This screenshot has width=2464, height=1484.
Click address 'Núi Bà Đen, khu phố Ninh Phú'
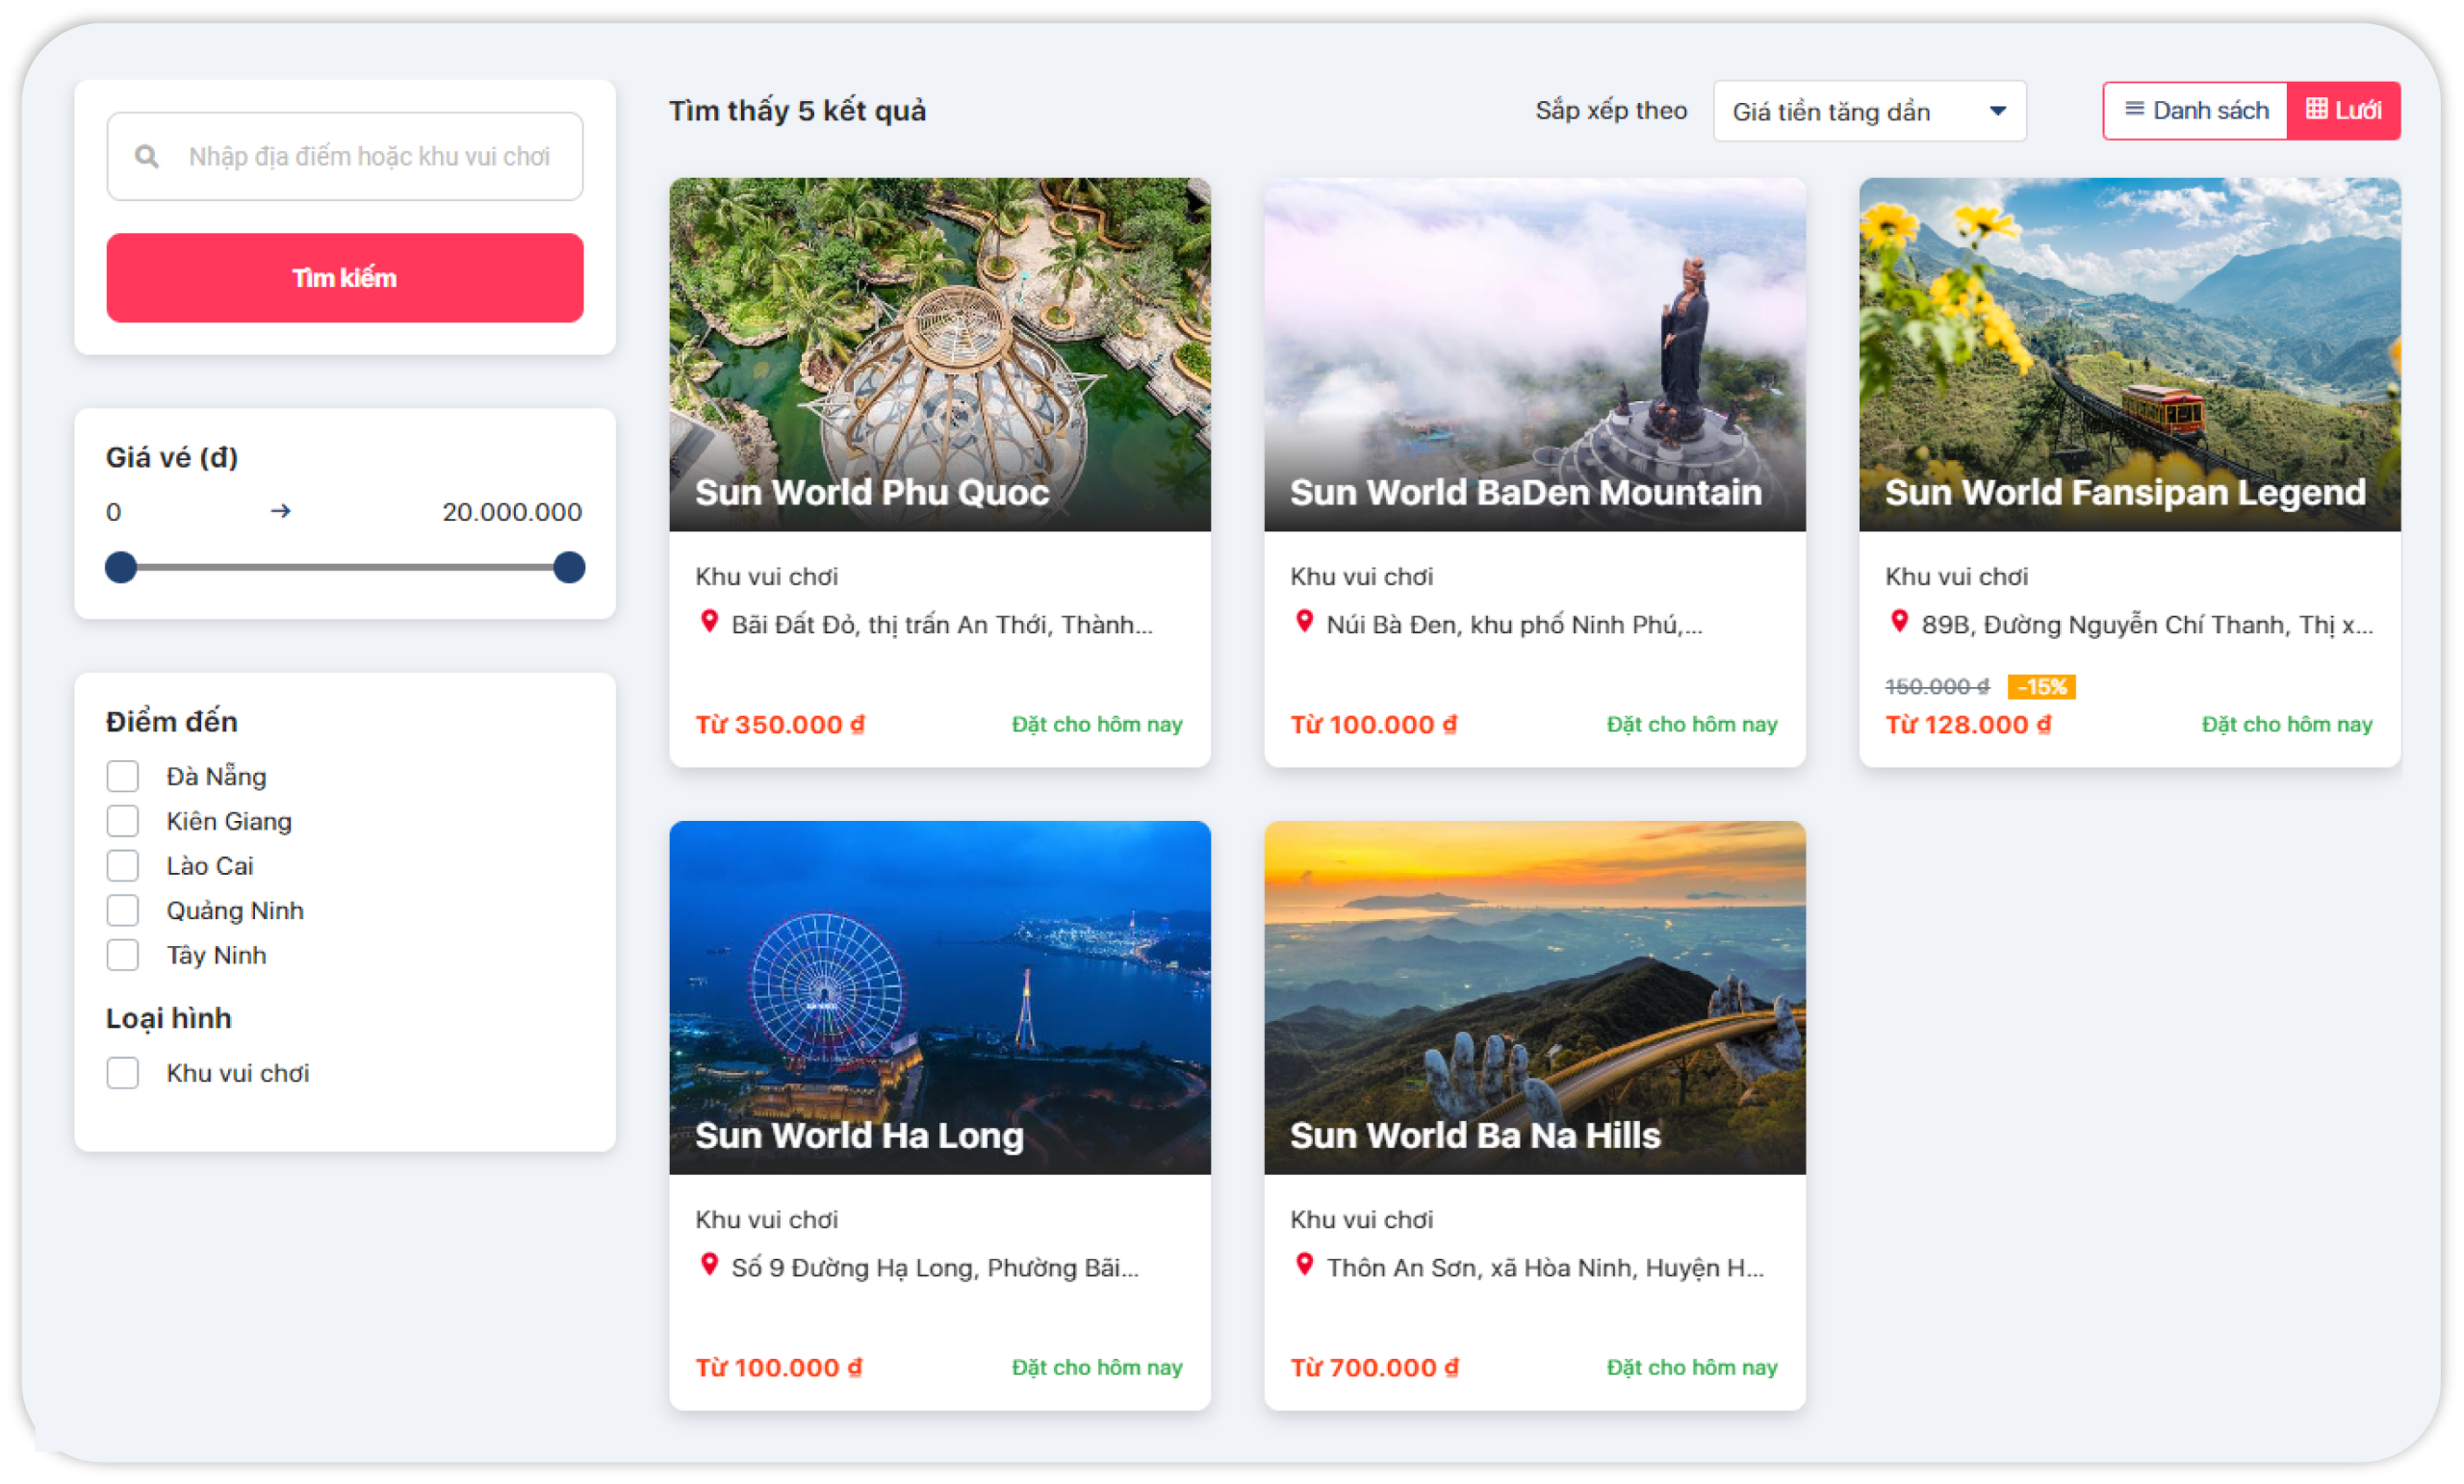click(x=1514, y=625)
